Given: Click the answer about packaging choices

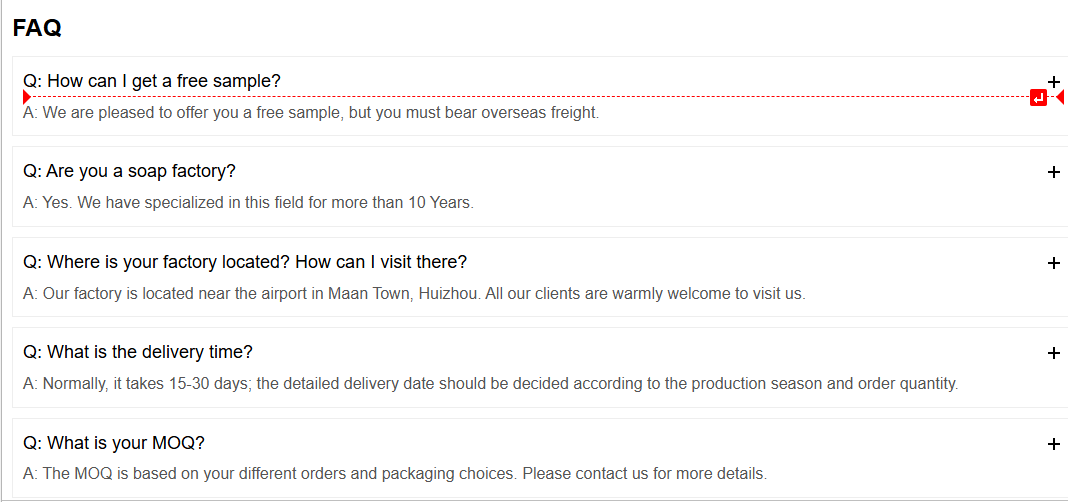Looking at the screenshot, I should 395,473.
